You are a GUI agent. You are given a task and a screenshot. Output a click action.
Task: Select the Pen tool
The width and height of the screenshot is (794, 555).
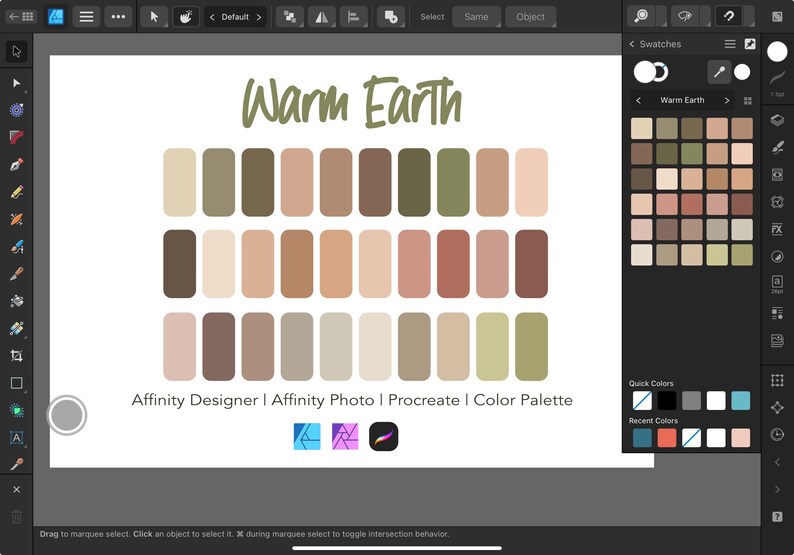coord(16,165)
